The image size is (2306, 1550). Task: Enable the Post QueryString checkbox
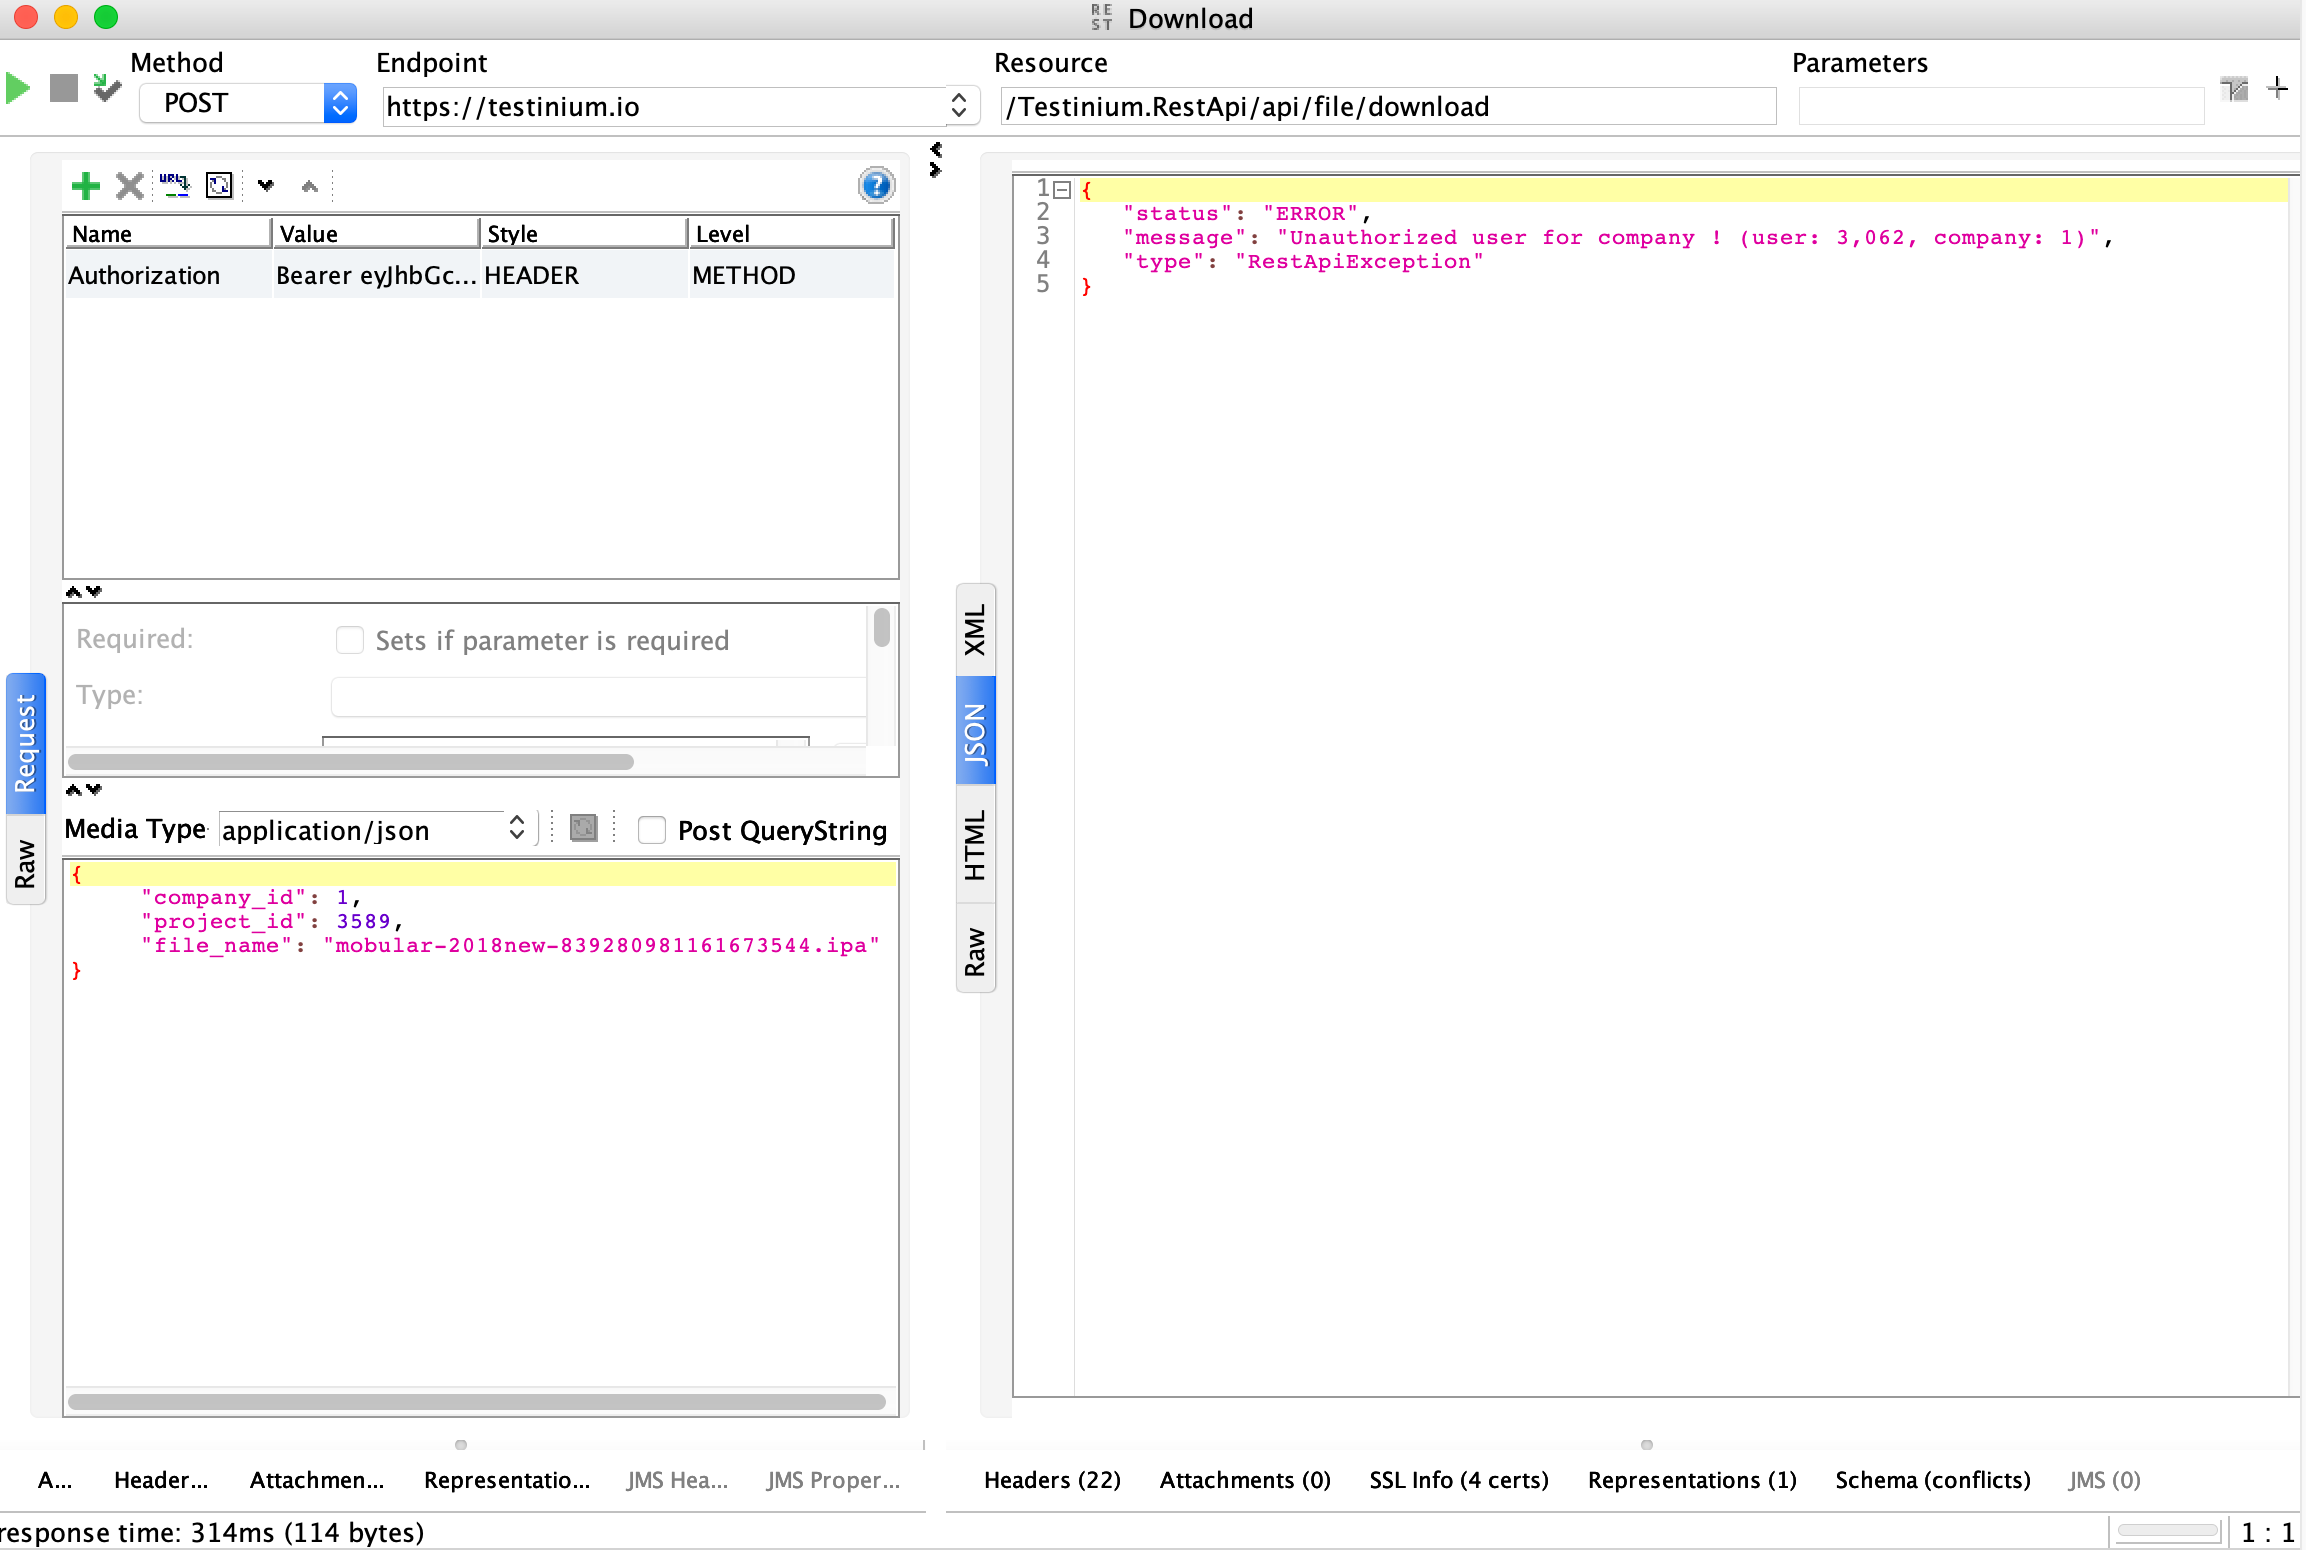(652, 830)
